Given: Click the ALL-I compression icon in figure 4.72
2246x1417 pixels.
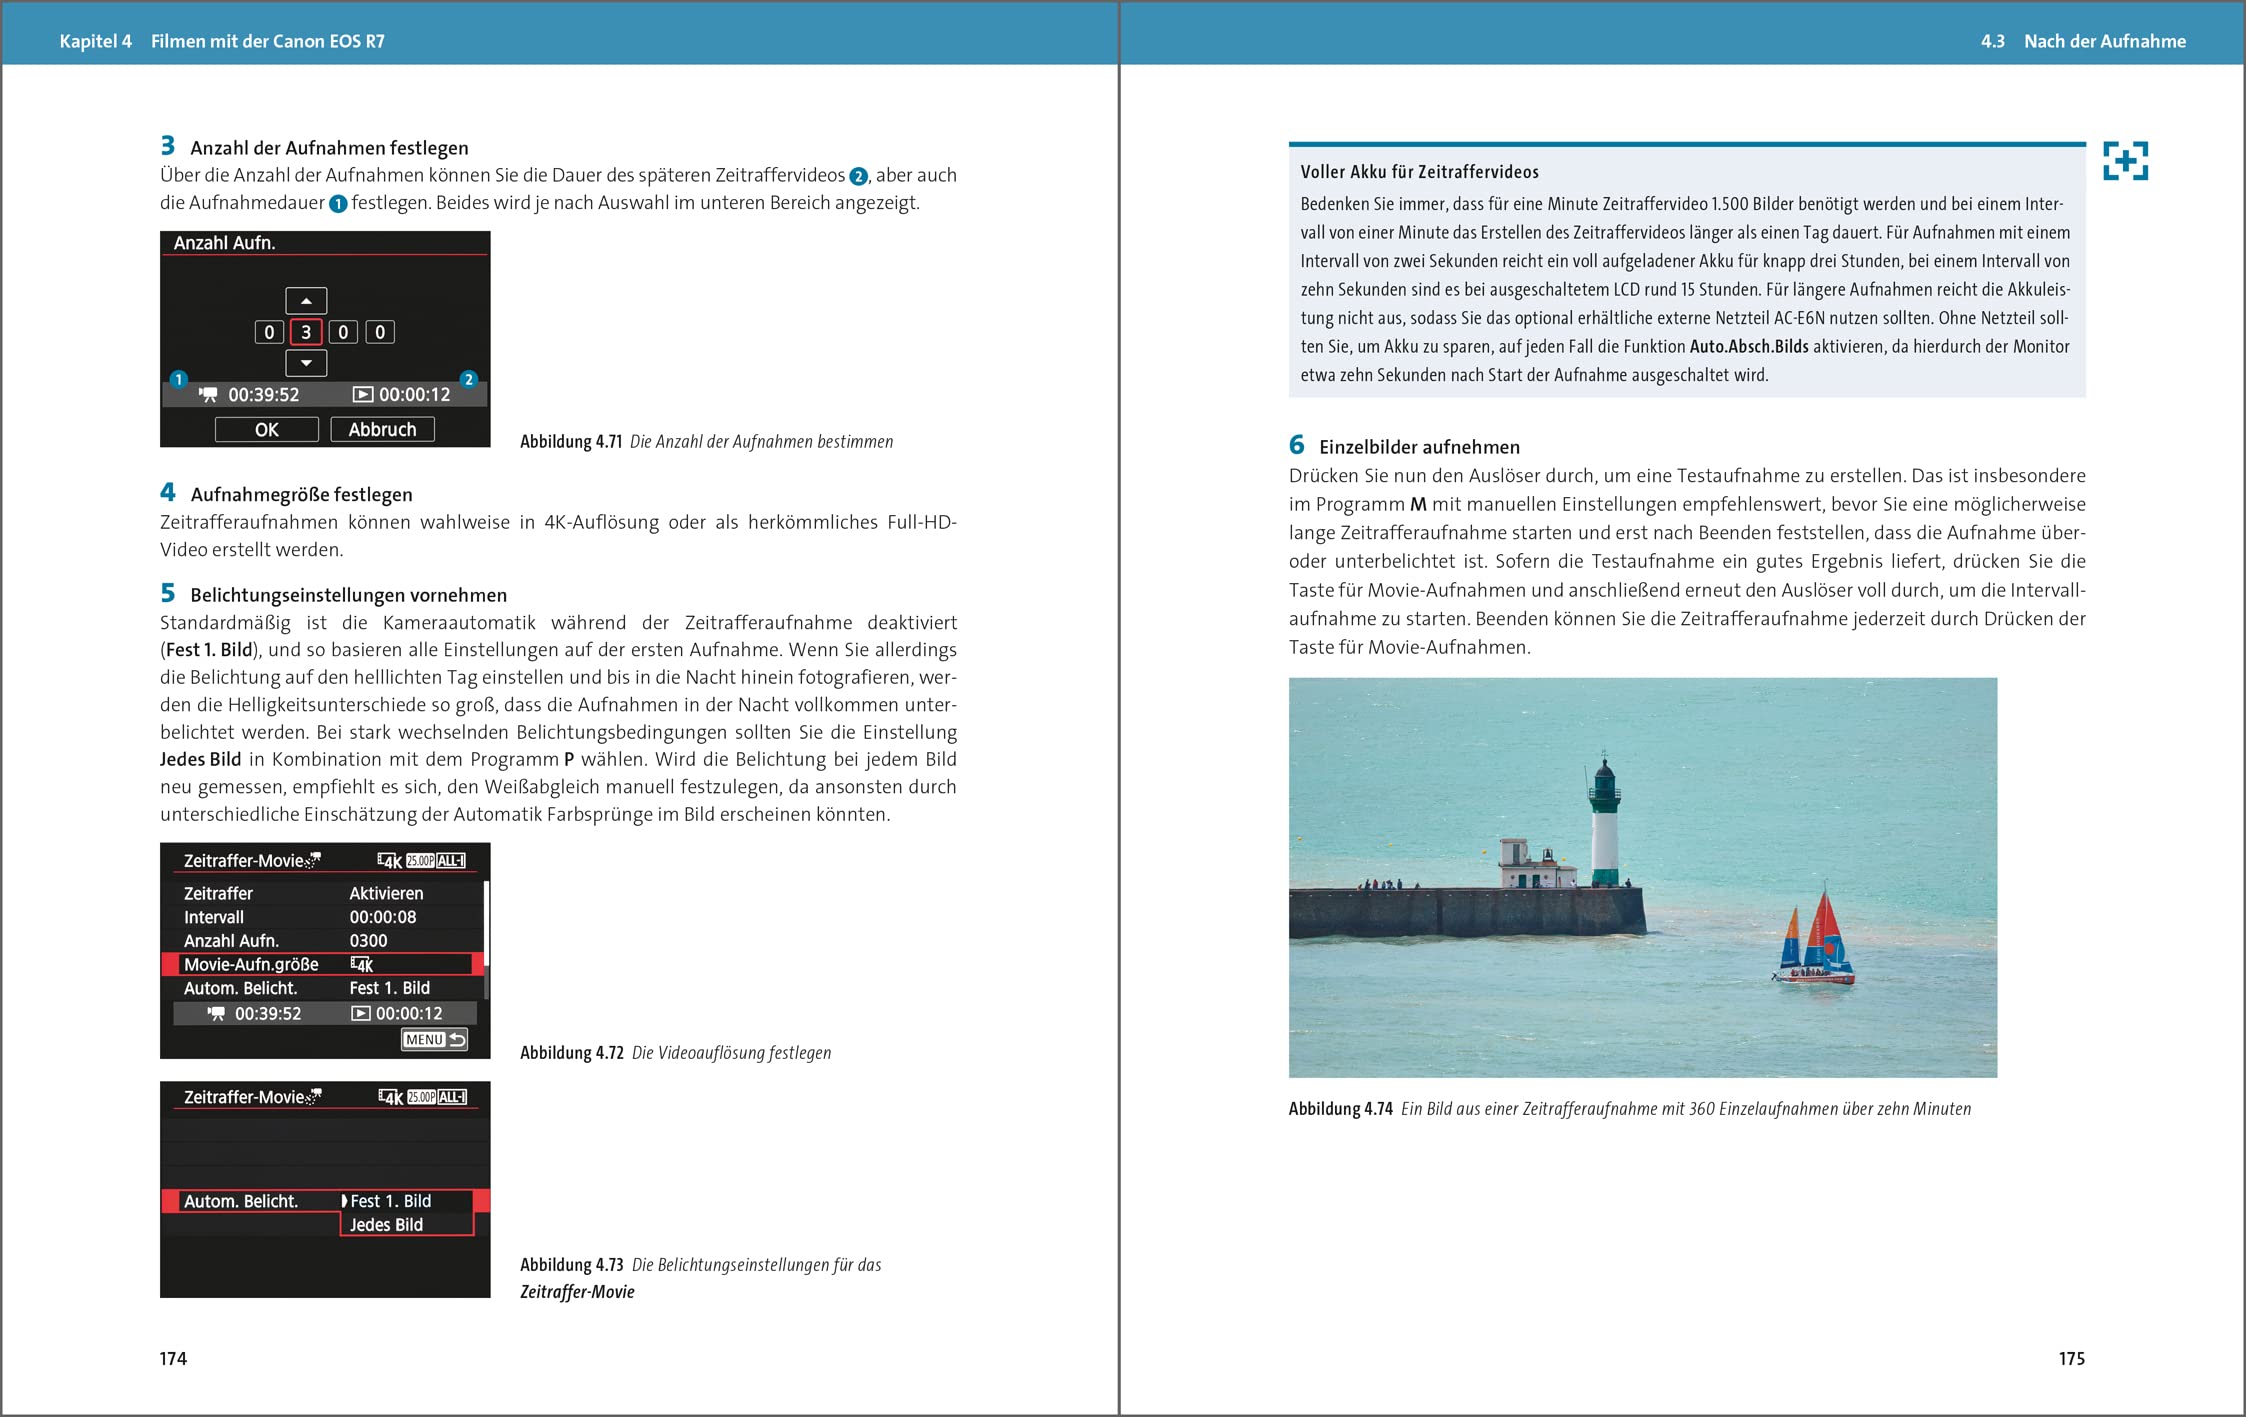Looking at the screenshot, I should (451, 861).
